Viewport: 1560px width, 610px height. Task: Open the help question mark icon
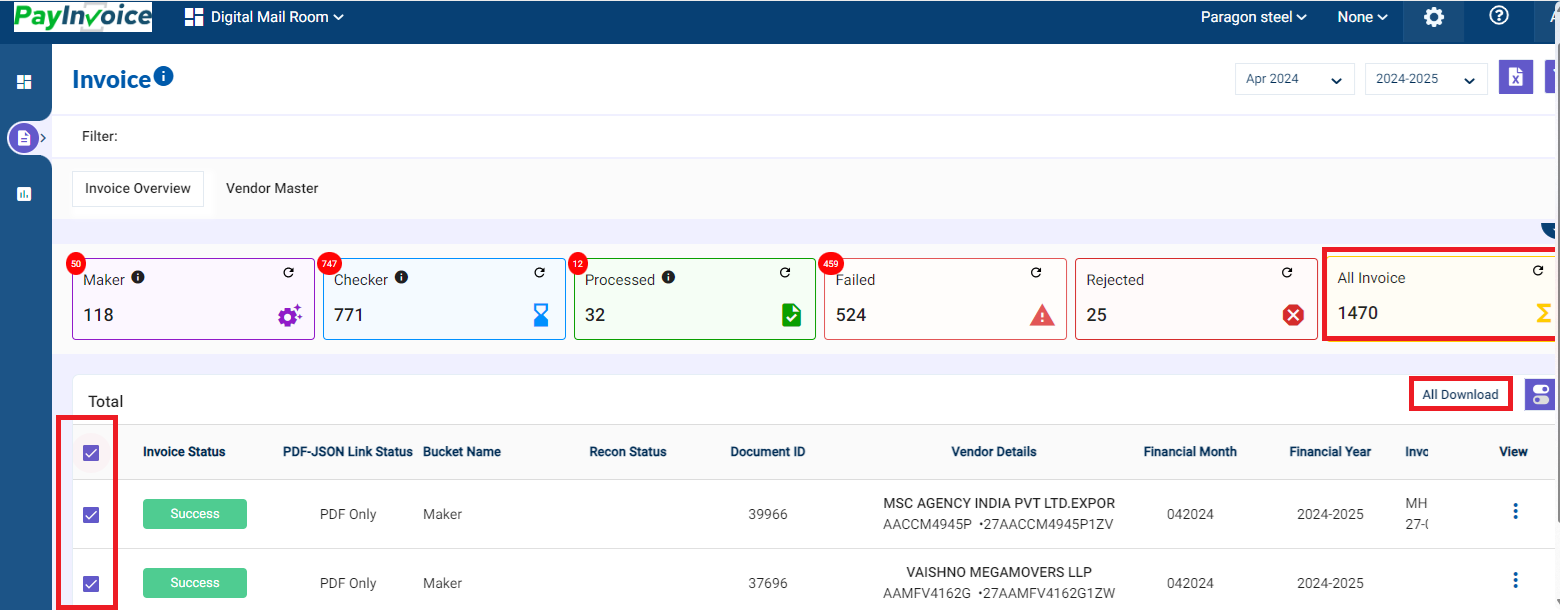[1499, 16]
